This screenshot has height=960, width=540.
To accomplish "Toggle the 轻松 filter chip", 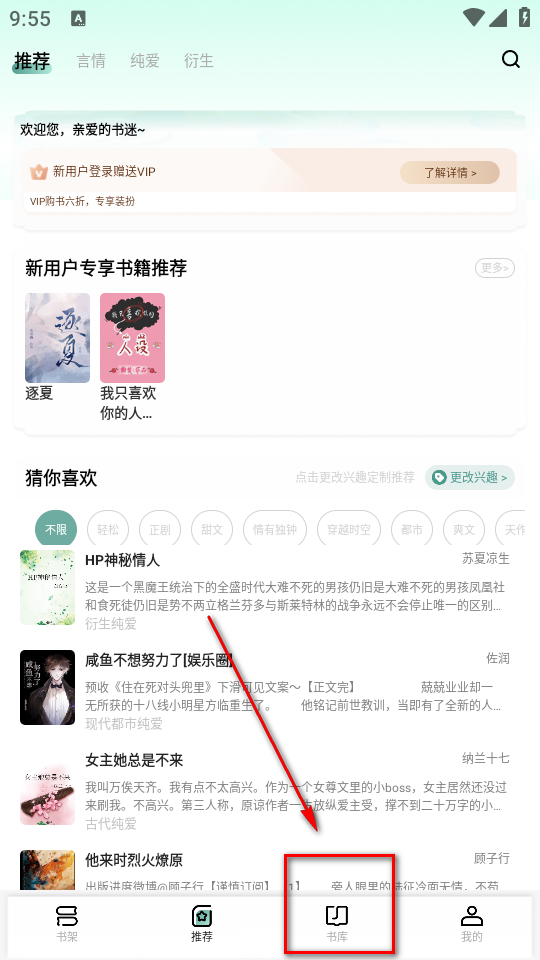I will (108, 530).
